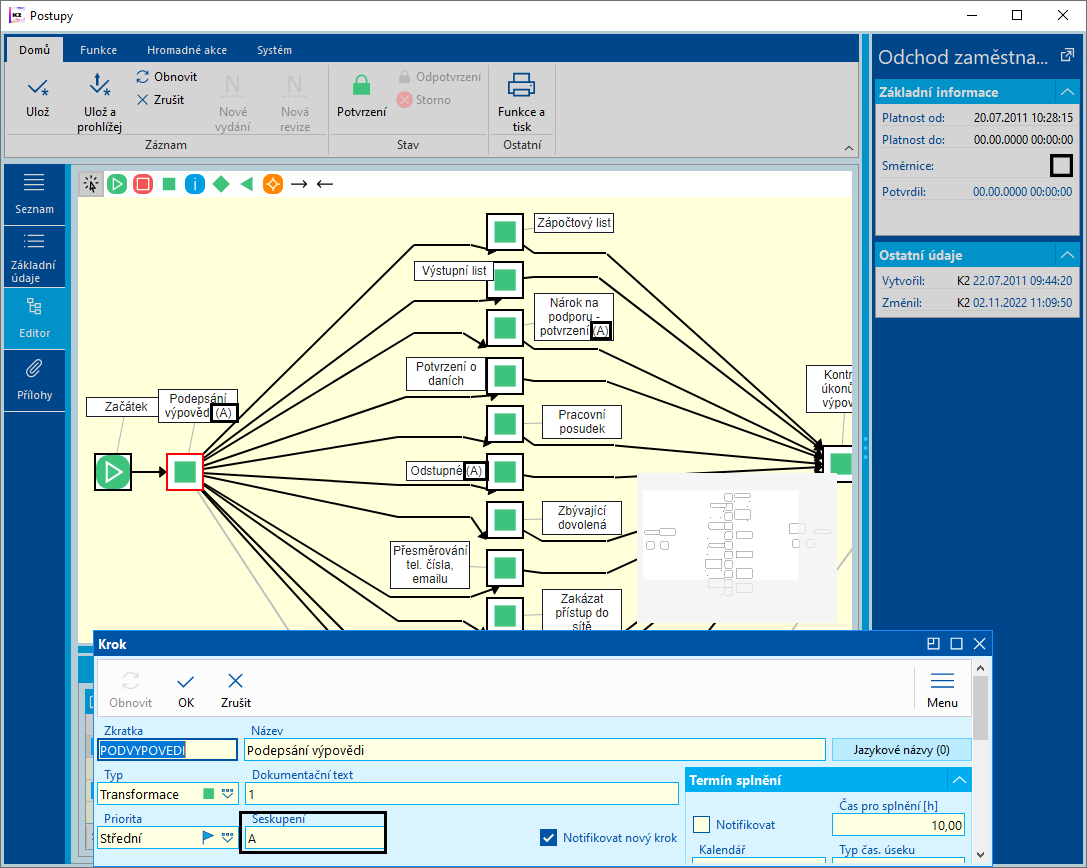Switch to the Funkce tab
The height and width of the screenshot is (868, 1087).
98,50
